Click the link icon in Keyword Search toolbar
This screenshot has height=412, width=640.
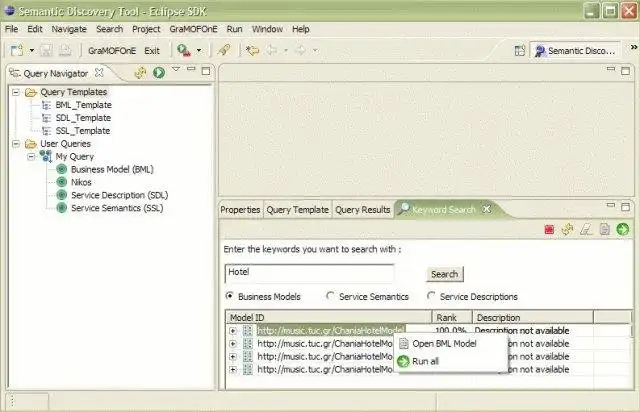(567, 229)
